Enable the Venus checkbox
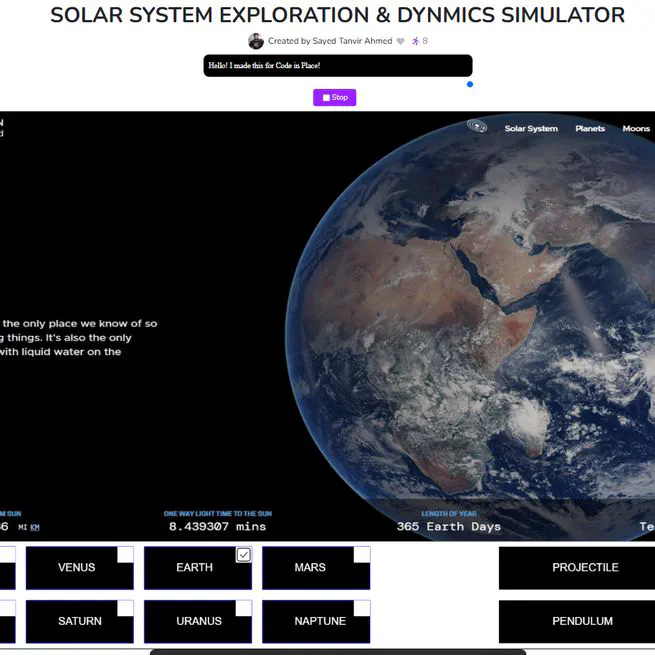 click(125, 554)
